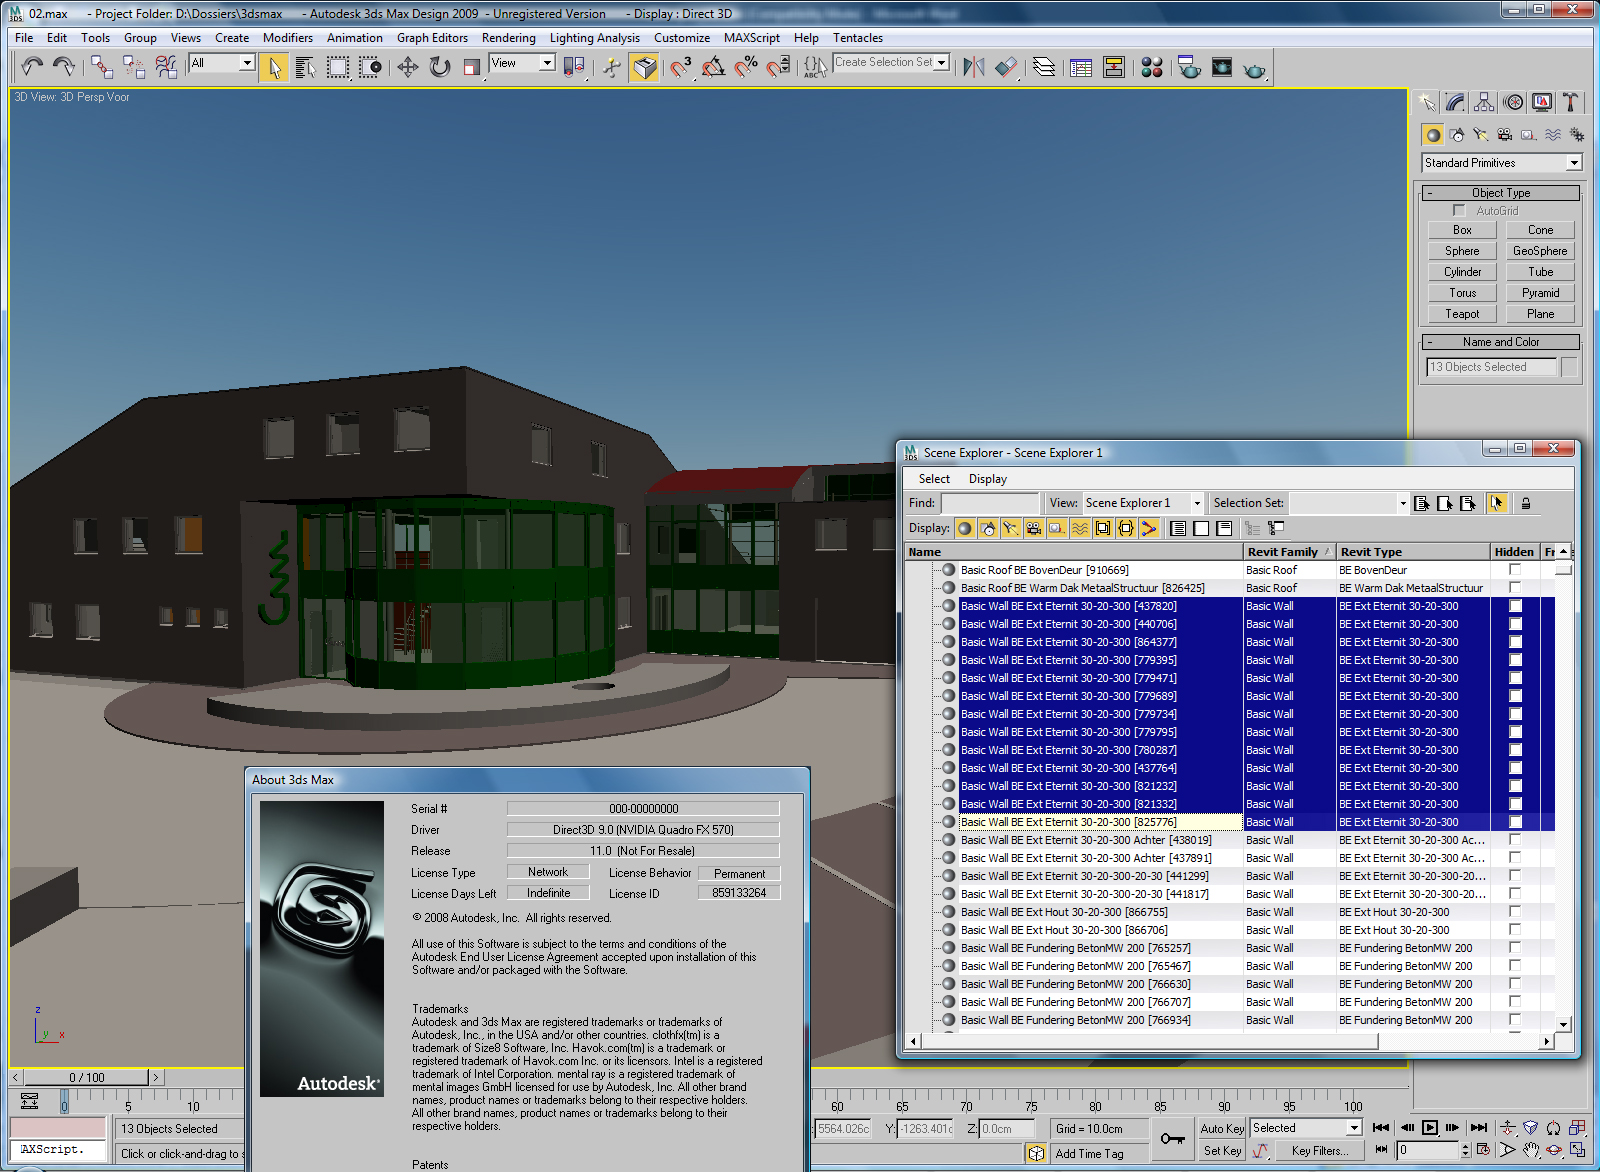Tick Hidden checkbox for Hout wall [866755]

coord(1515,912)
